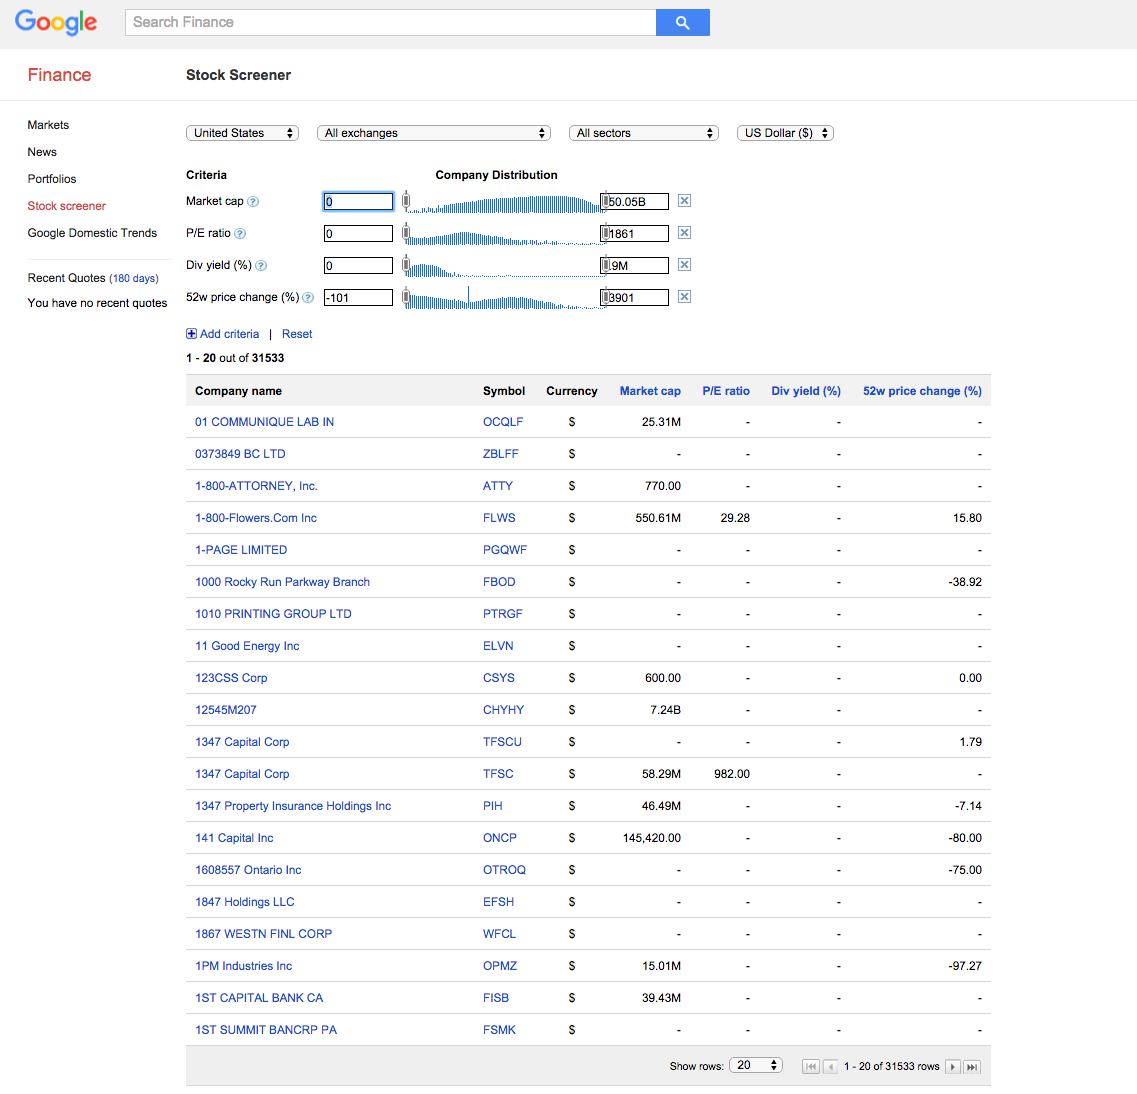Click the plus icon beside Add criteria

click(x=191, y=333)
